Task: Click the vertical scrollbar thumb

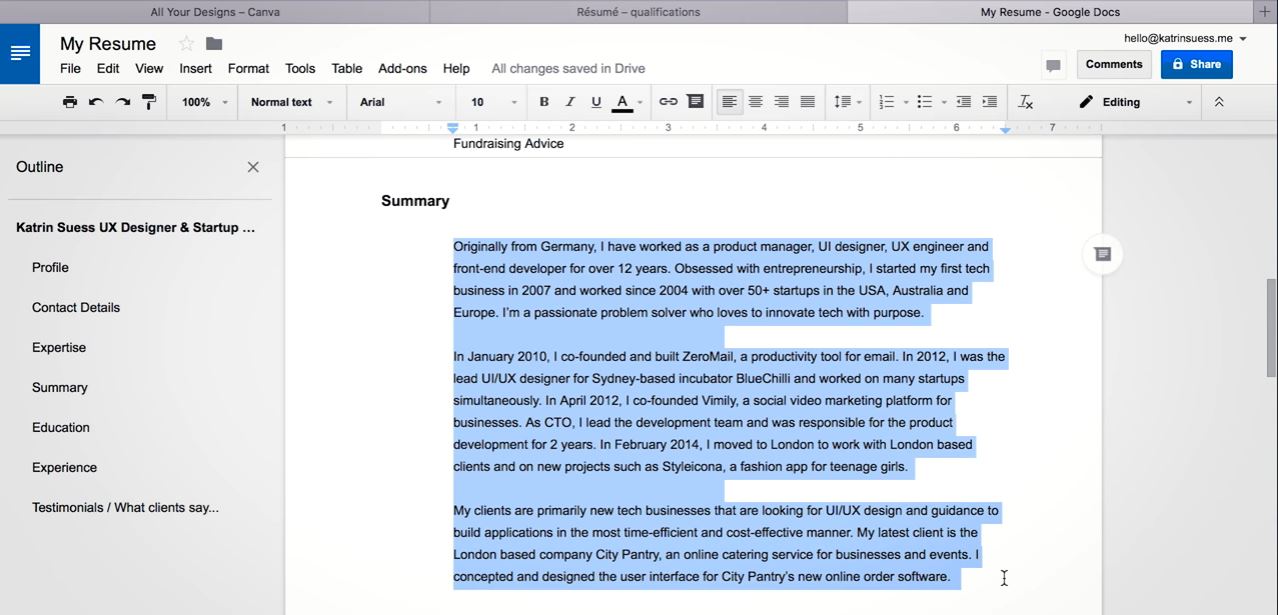Action: (1271, 328)
